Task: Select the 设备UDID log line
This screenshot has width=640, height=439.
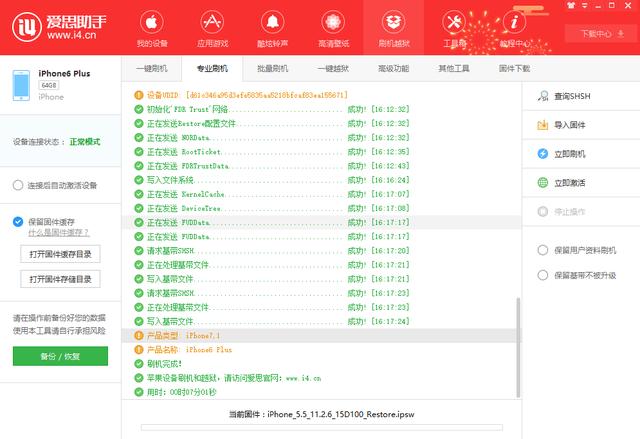Action: pos(321,95)
